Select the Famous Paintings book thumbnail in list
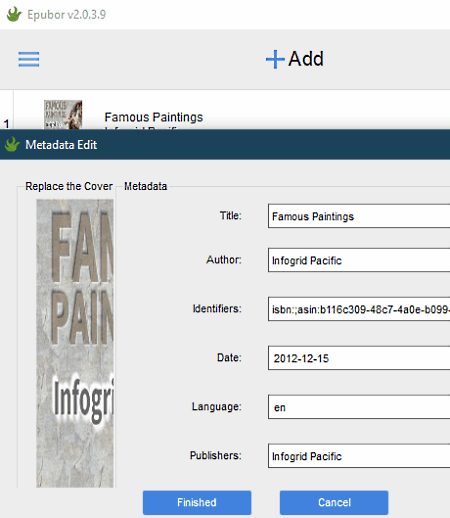This screenshot has width=450, height=518. click(63, 115)
